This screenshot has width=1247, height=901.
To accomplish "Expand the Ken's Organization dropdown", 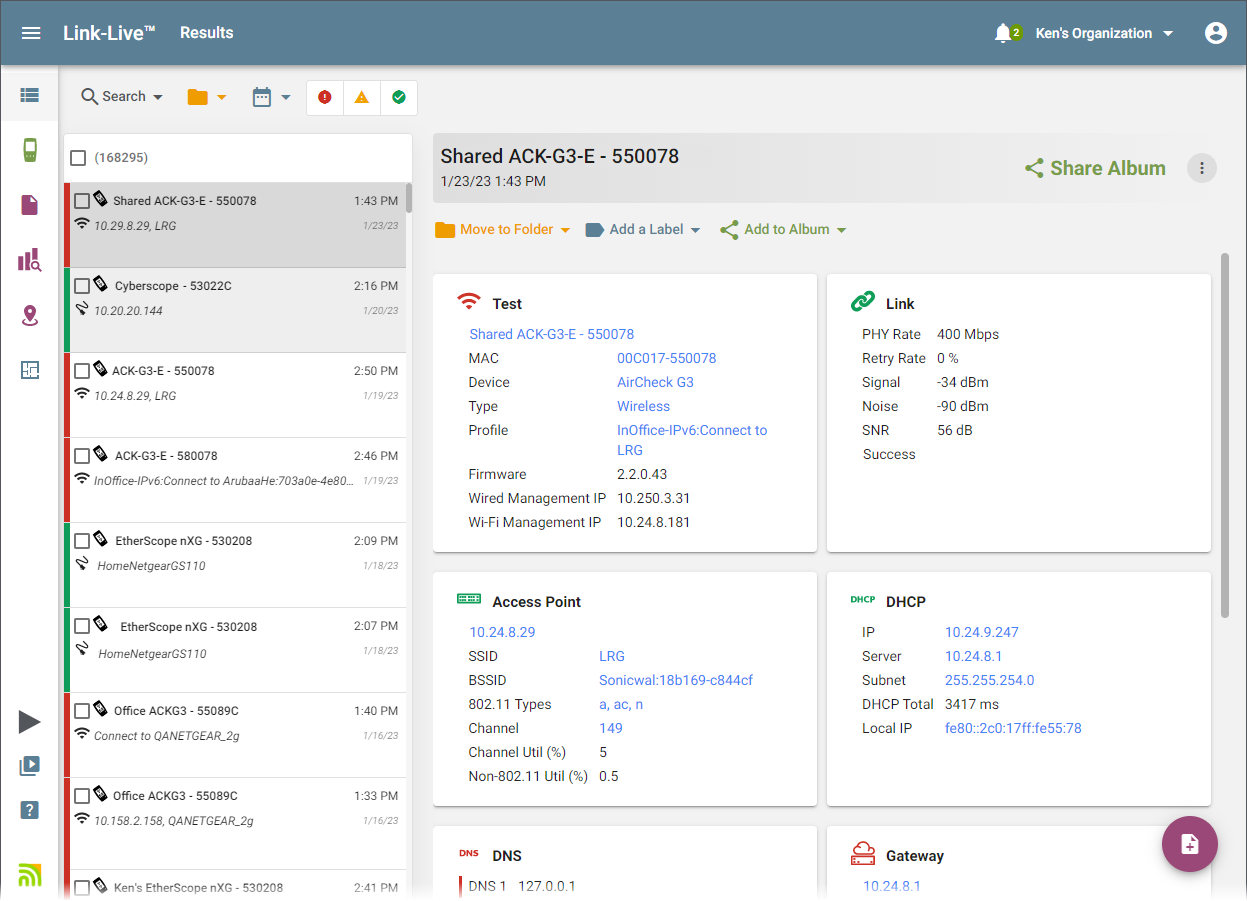I will pos(1104,33).
